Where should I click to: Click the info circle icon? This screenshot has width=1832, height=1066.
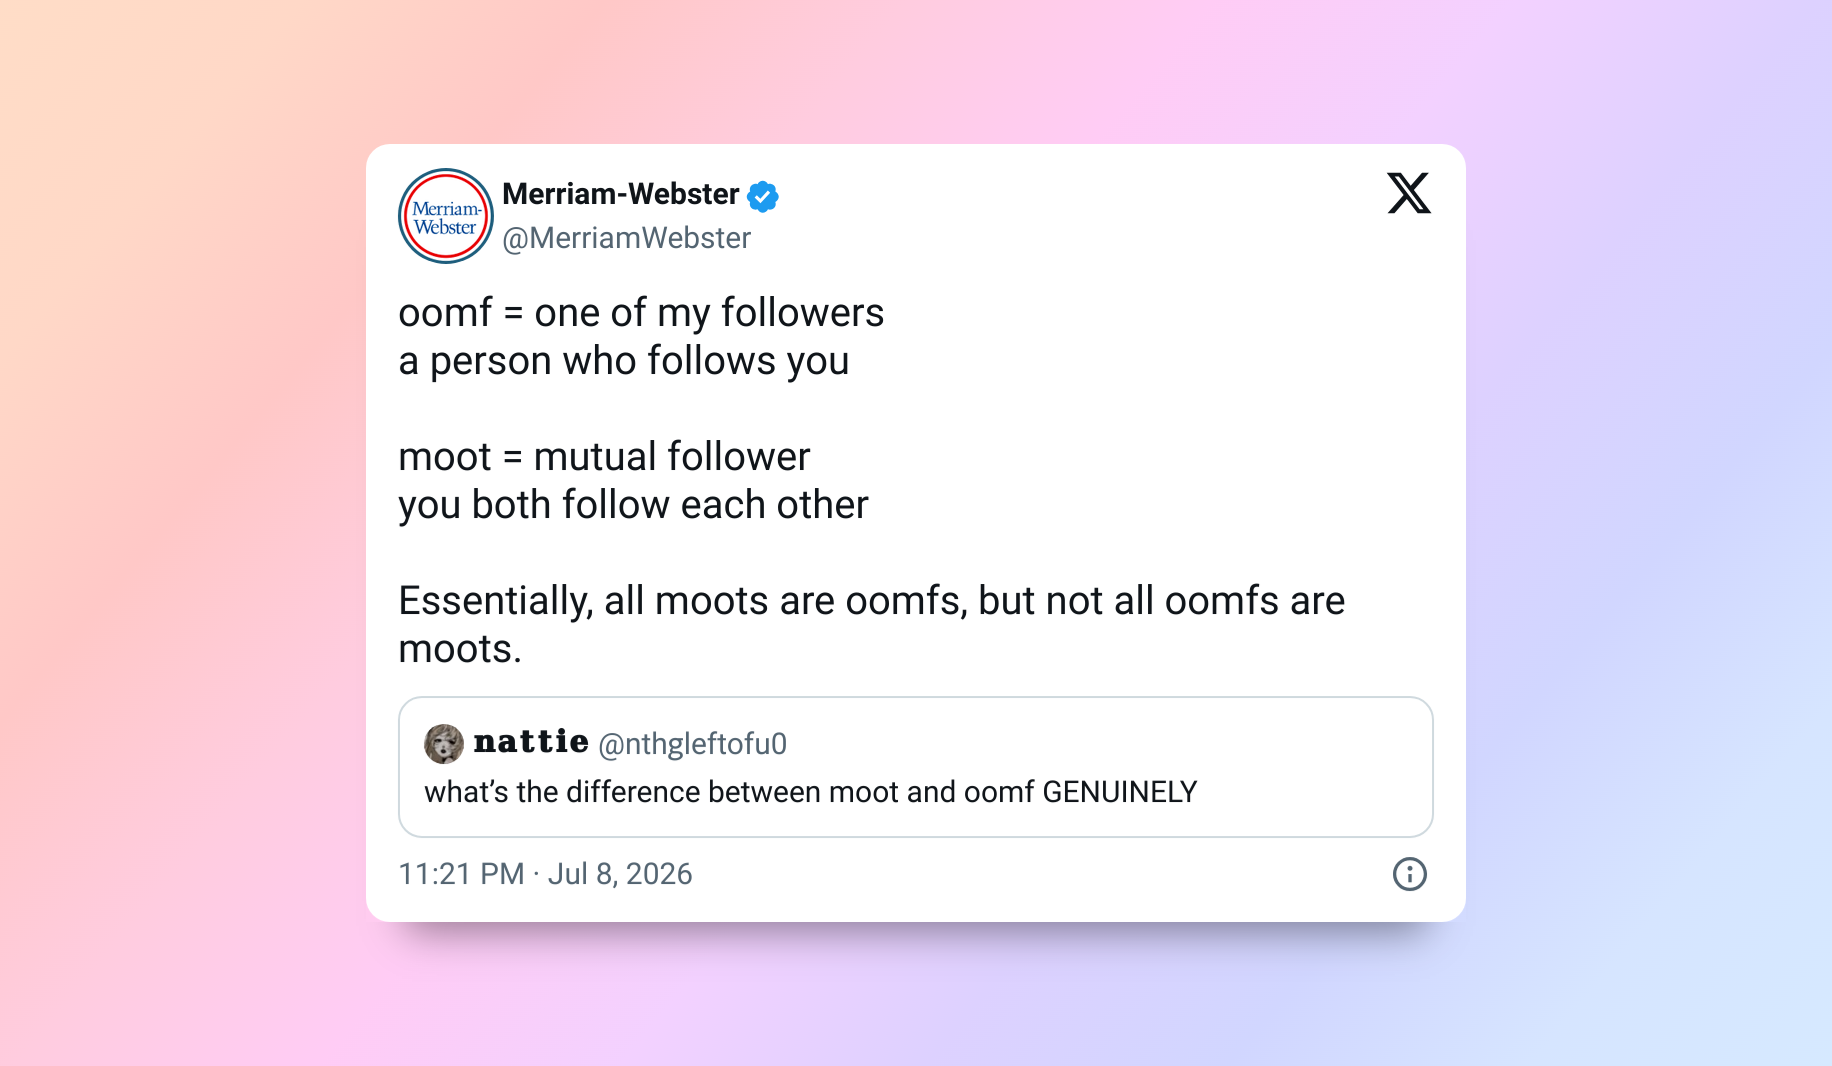pos(1410,874)
